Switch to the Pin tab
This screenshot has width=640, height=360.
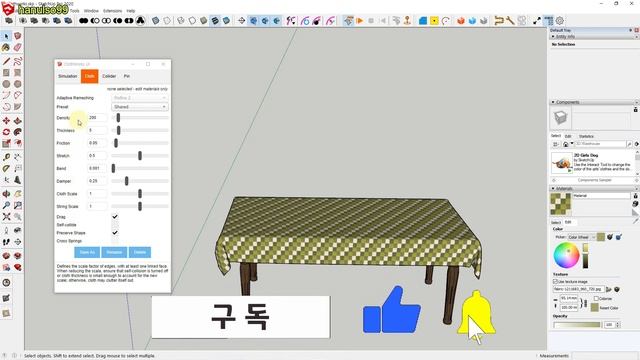[x=127, y=76]
